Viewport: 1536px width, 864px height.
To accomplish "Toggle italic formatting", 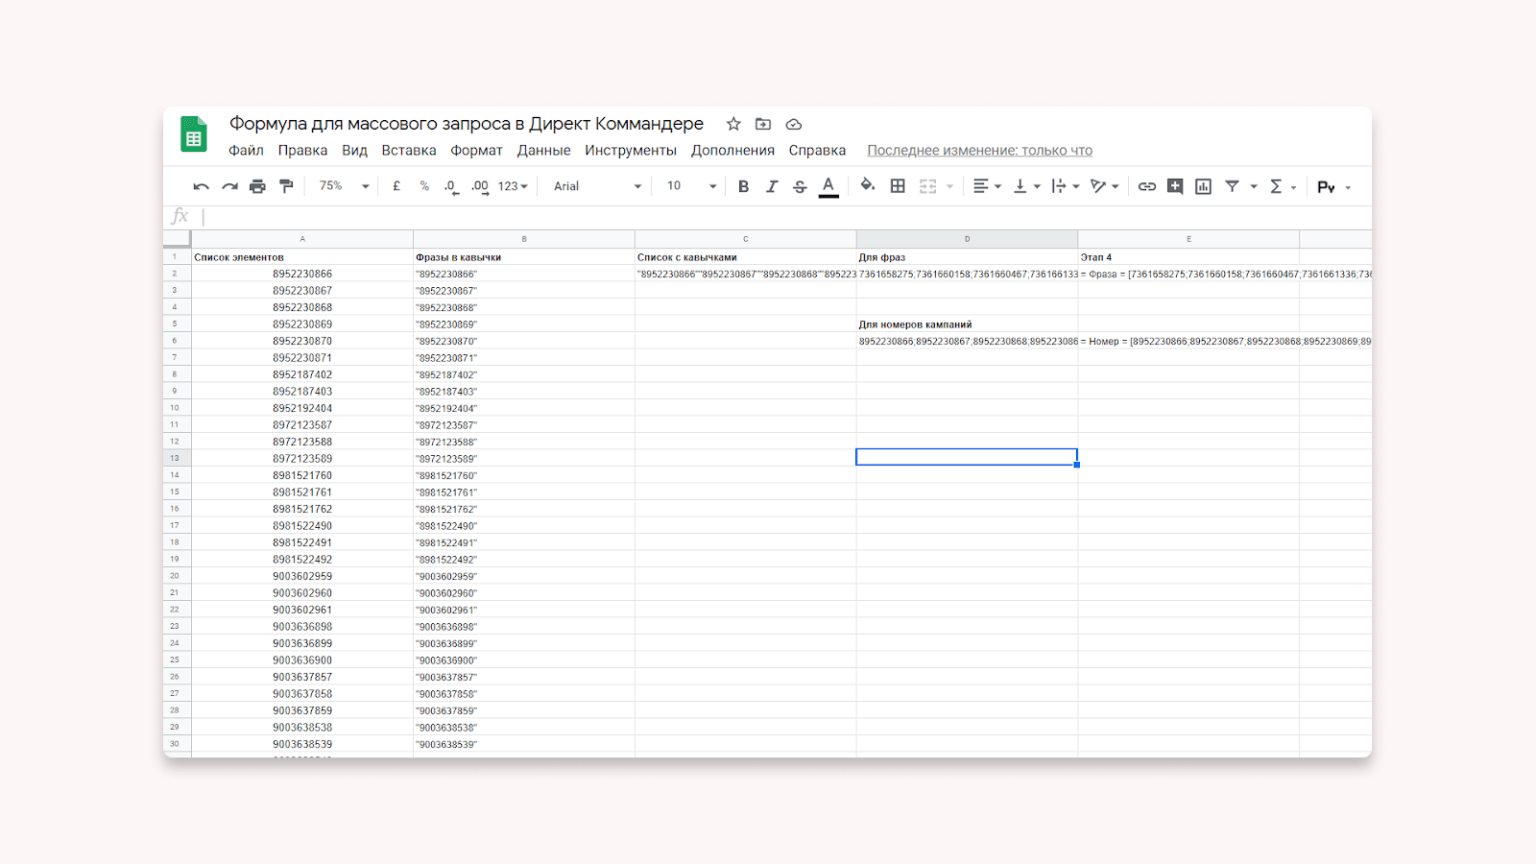I will (x=771, y=186).
